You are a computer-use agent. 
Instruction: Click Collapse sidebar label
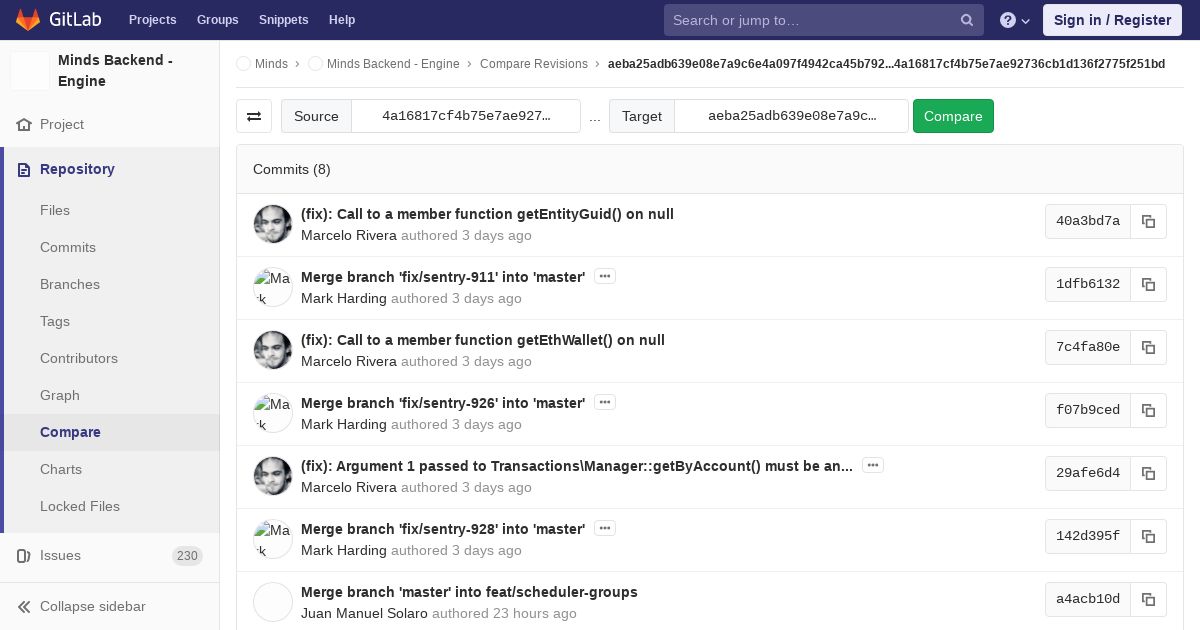coord(93,606)
